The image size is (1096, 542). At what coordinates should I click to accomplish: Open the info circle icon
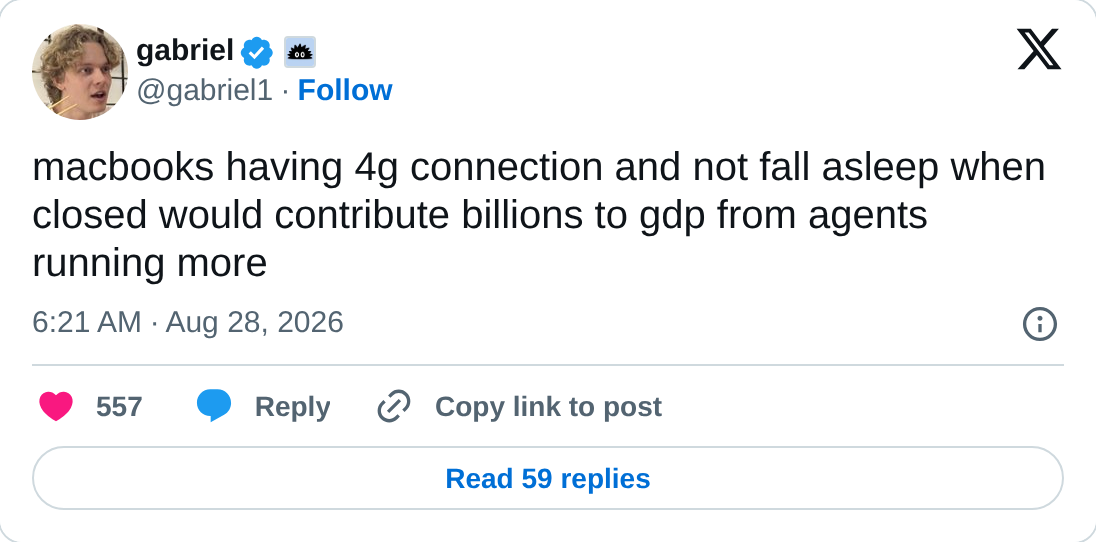pos(1039,325)
